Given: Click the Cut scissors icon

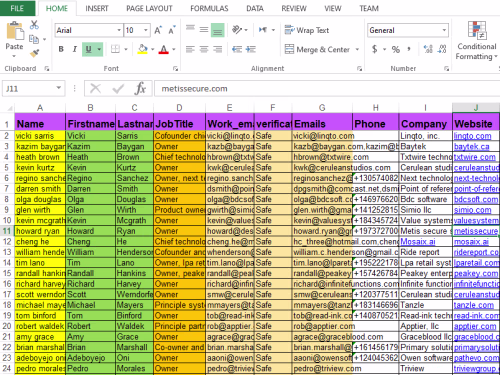Looking at the screenshot, I should pos(34,25).
